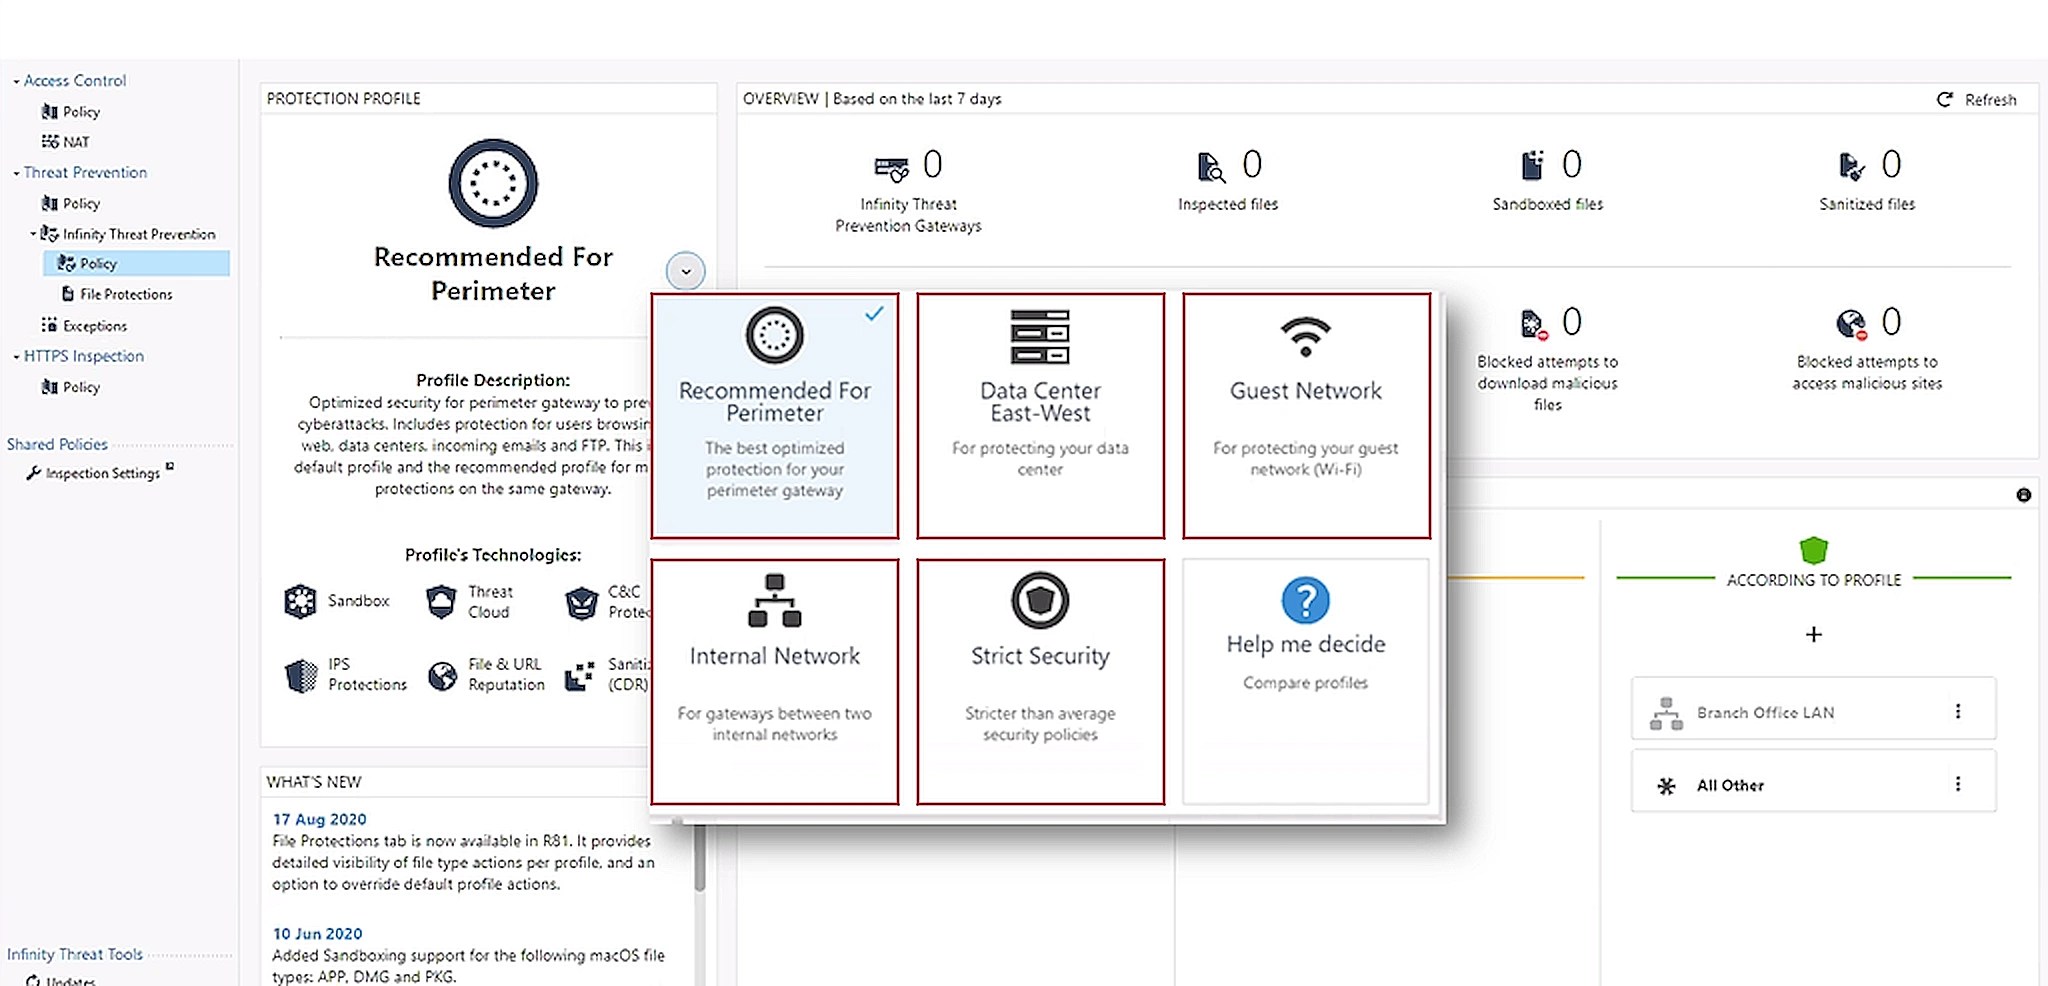Open the 10 Jun 2020 news entry
The height and width of the screenshot is (986, 2048).
318,934
